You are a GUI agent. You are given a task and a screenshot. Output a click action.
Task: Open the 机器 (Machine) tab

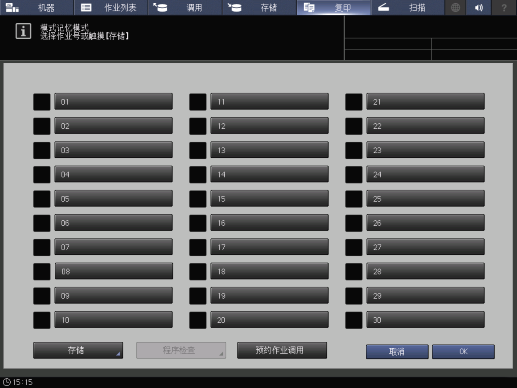[x=37, y=7]
